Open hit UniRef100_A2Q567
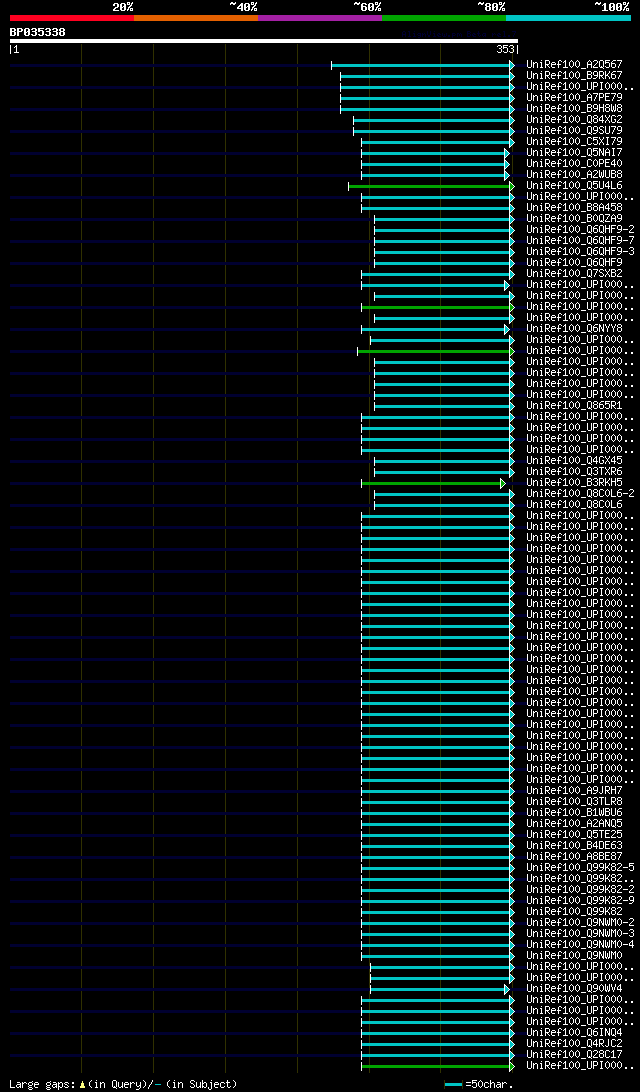This screenshot has height=1092, width=640. click(x=574, y=65)
